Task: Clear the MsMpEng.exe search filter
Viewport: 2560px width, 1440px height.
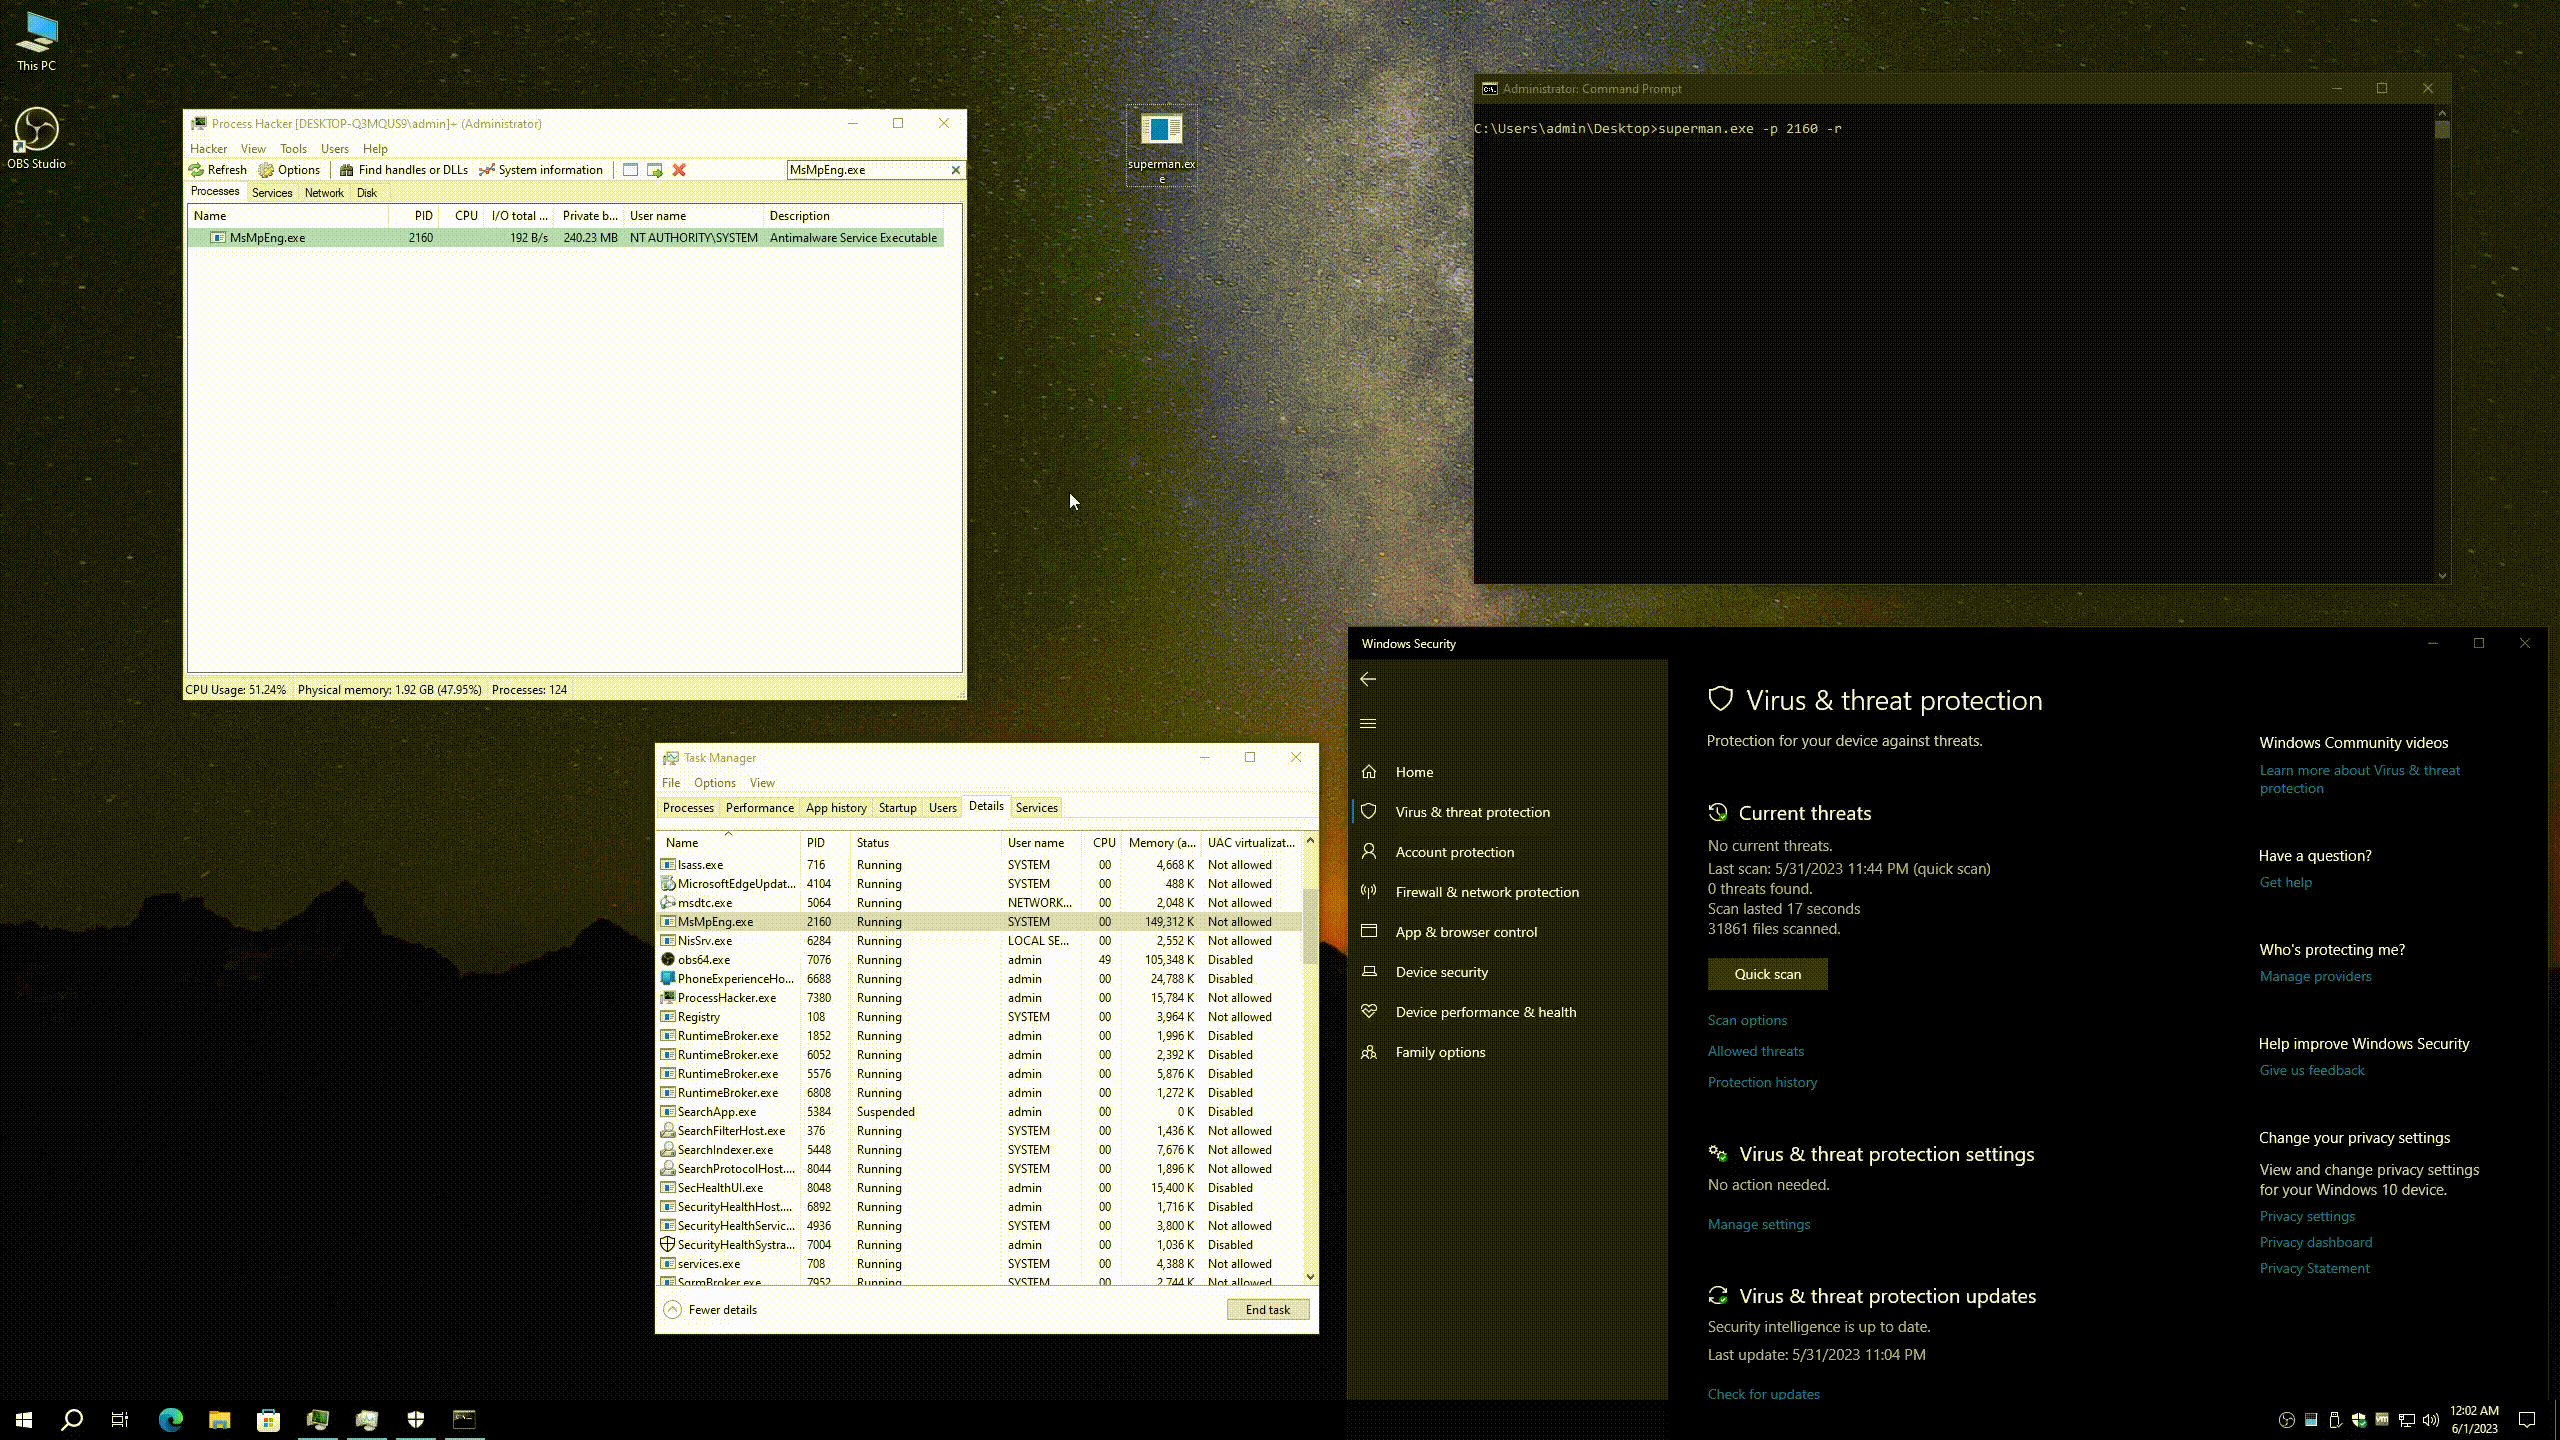Action: [955, 170]
